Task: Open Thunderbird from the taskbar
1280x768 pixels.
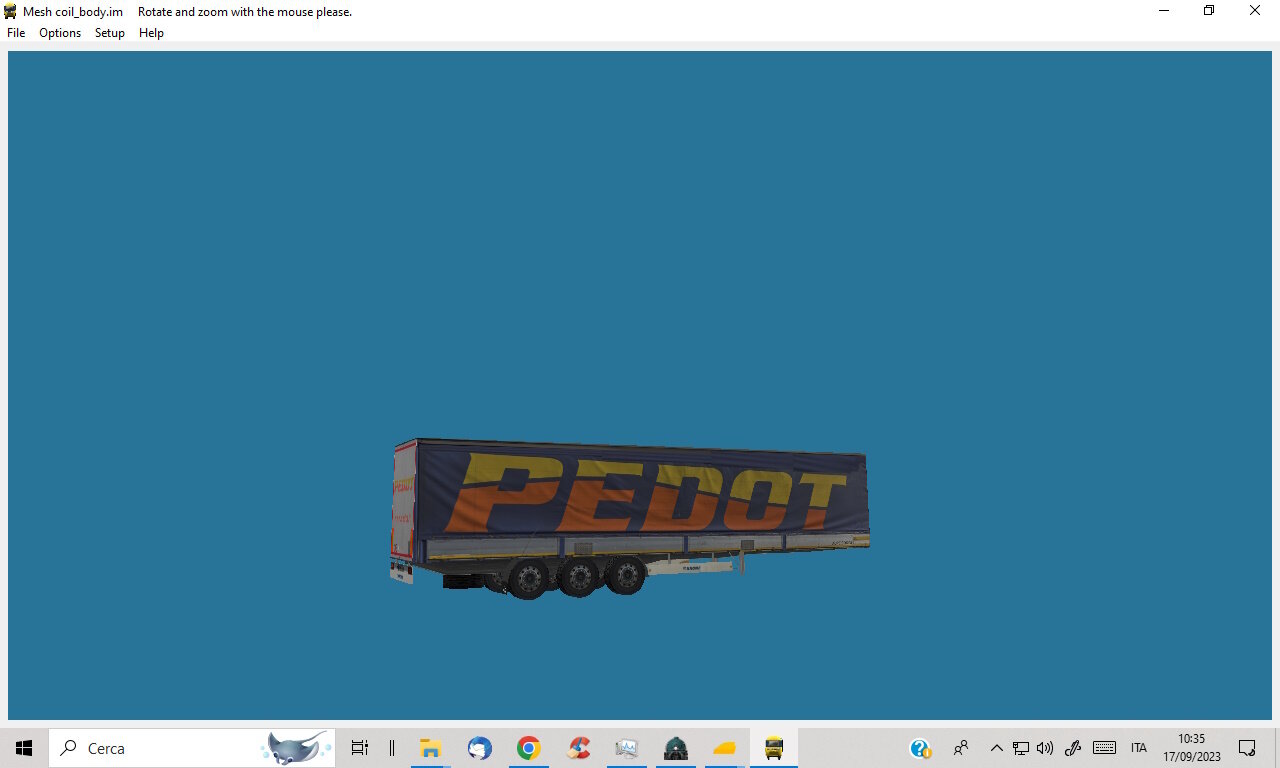Action: pos(480,748)
